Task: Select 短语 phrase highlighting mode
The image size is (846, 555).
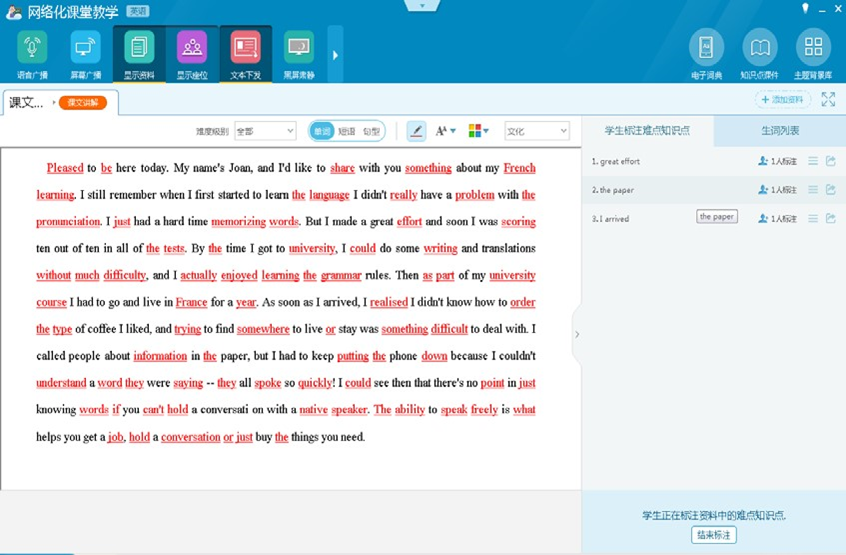Action: (347, 131)
